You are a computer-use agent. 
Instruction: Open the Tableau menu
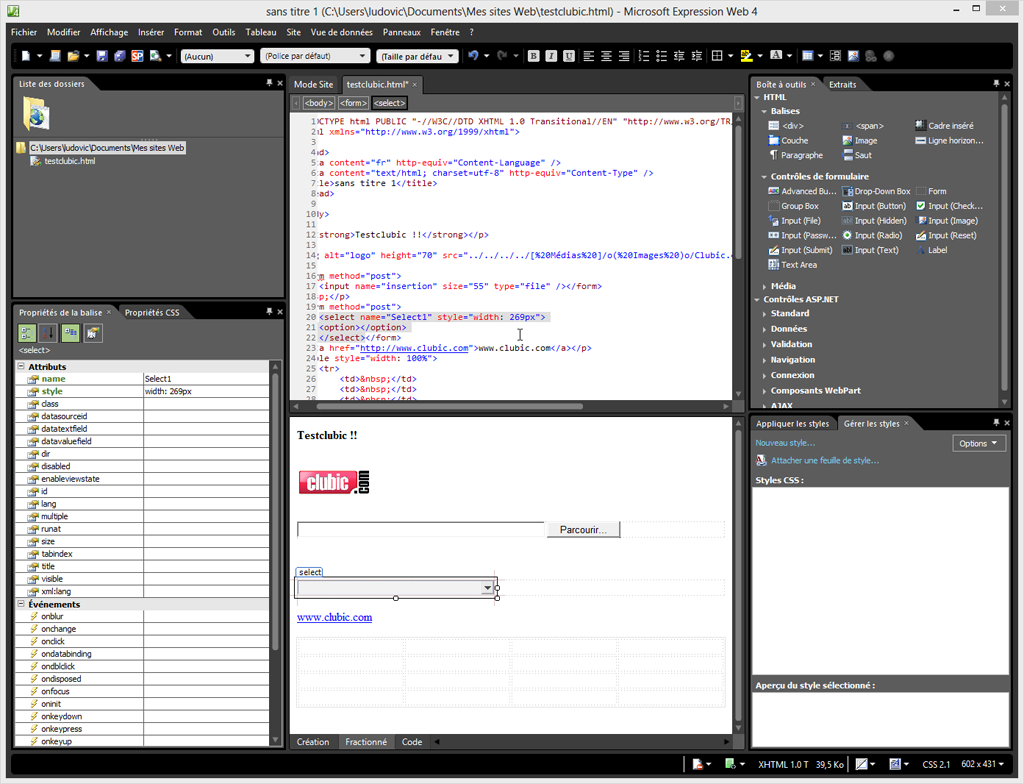(261, 32)
